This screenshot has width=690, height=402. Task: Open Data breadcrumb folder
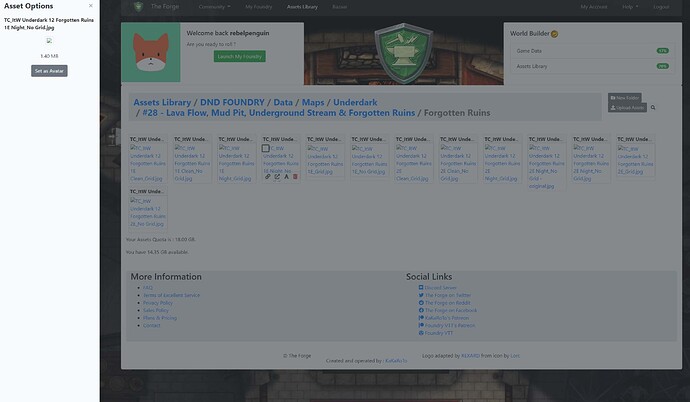tap(283, 102)
